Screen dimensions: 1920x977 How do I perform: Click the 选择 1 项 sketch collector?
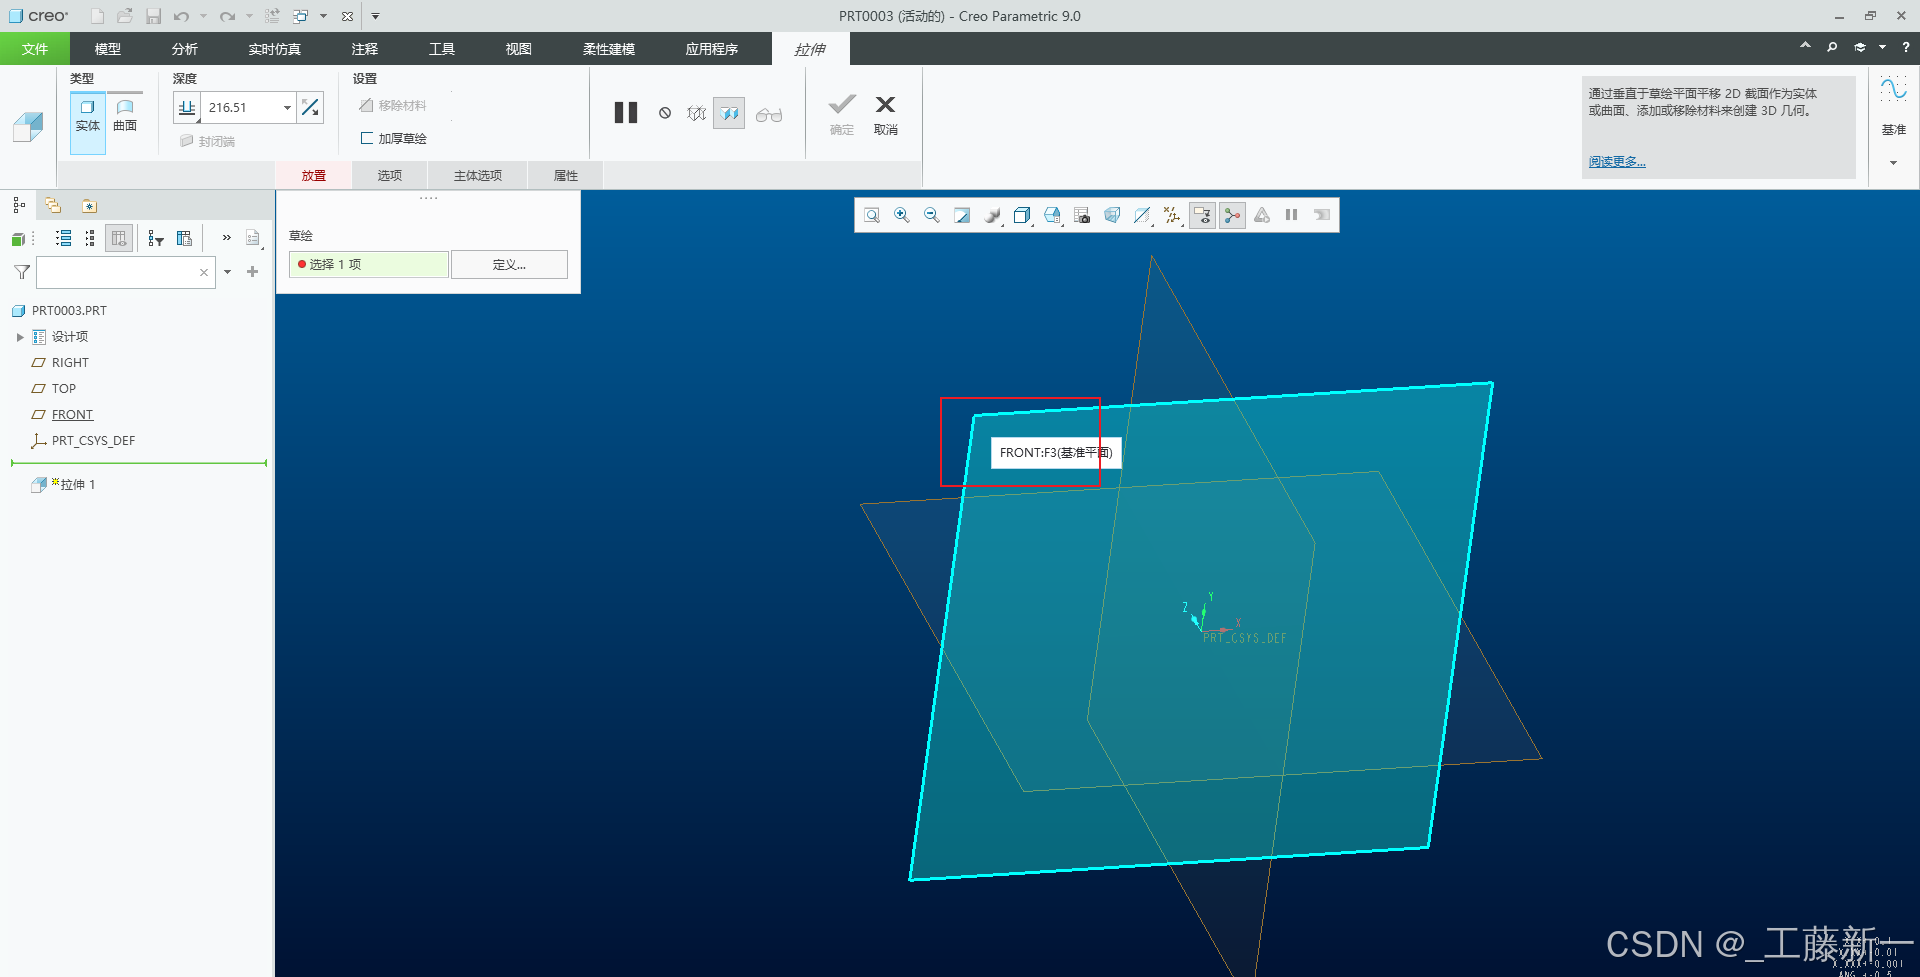[369, 264]
